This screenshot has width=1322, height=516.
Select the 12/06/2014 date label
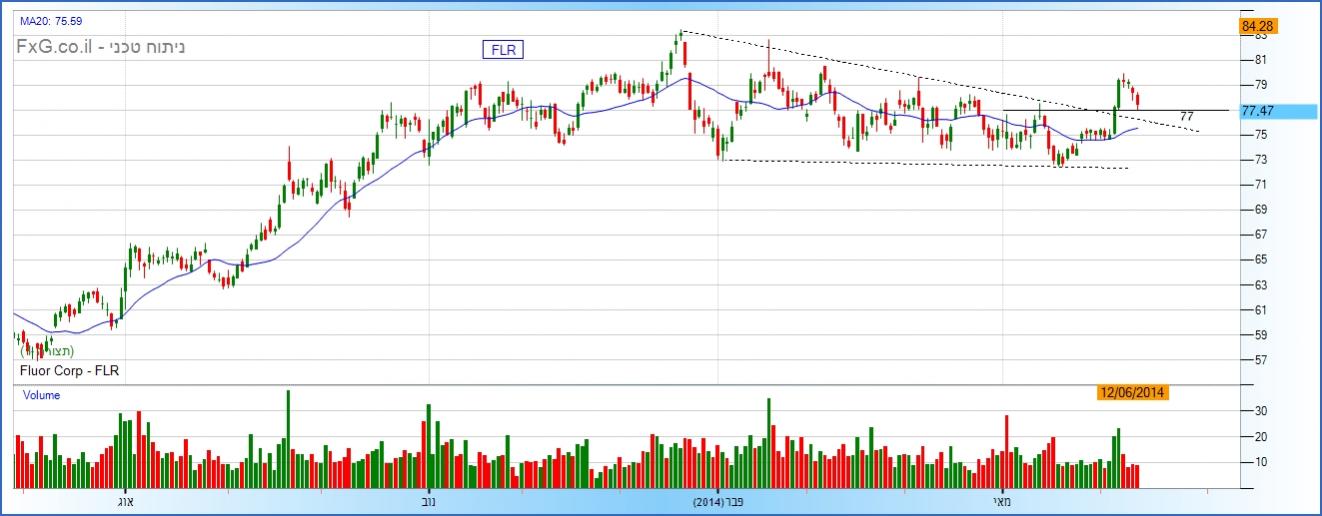pyautogui.click(x=1132, y=393)
